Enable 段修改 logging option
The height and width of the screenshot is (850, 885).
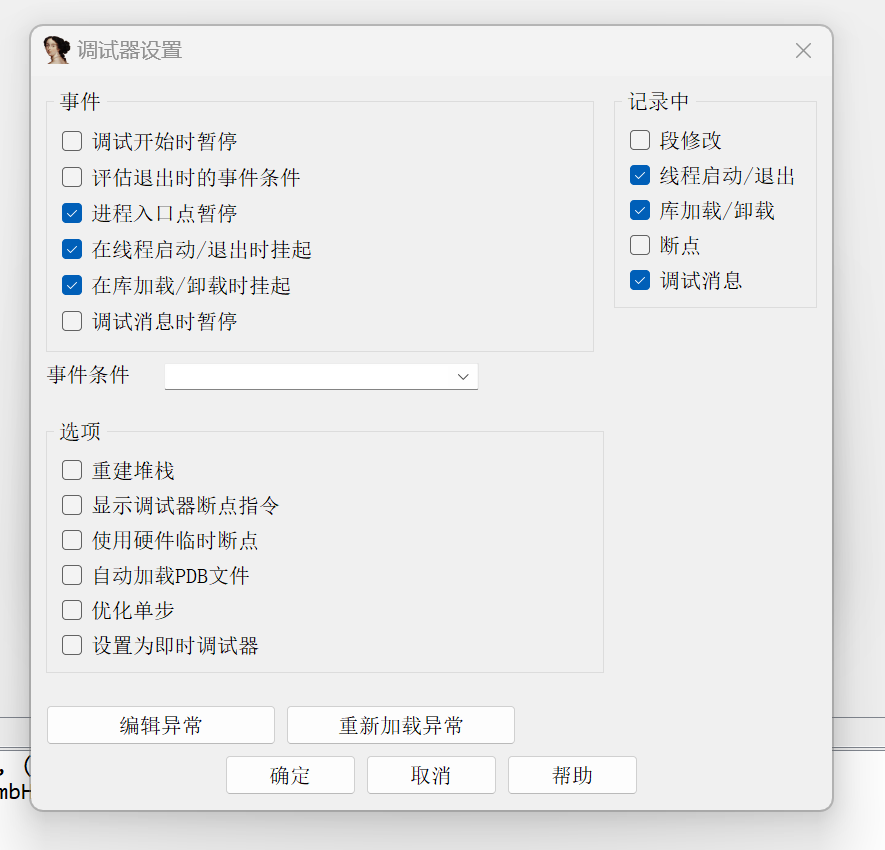tap(639, 141)
